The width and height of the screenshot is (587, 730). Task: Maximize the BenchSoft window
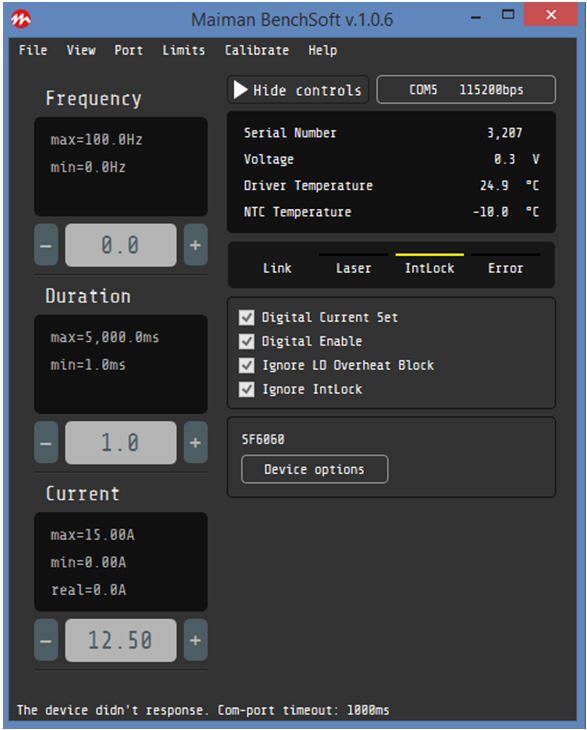click(x=508, y=14)
